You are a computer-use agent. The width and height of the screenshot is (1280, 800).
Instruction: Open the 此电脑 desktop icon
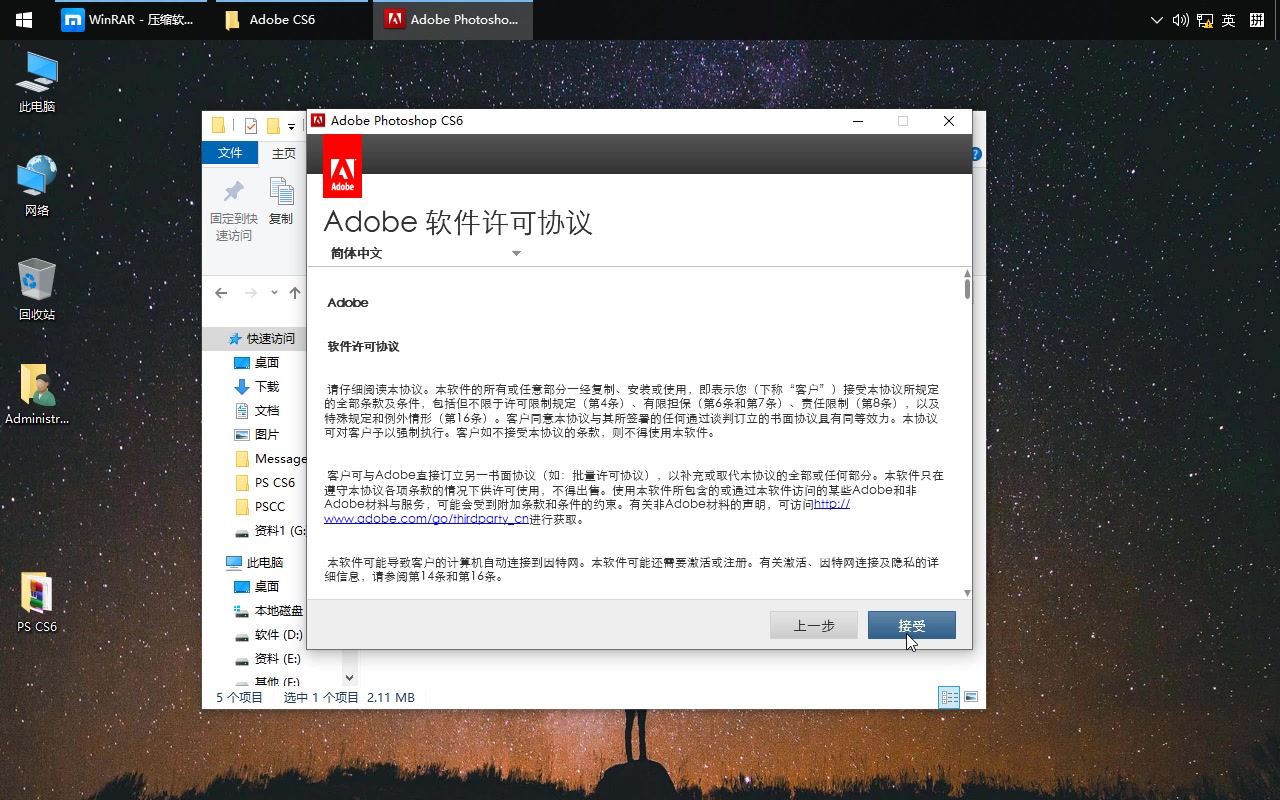pos(37,82)
